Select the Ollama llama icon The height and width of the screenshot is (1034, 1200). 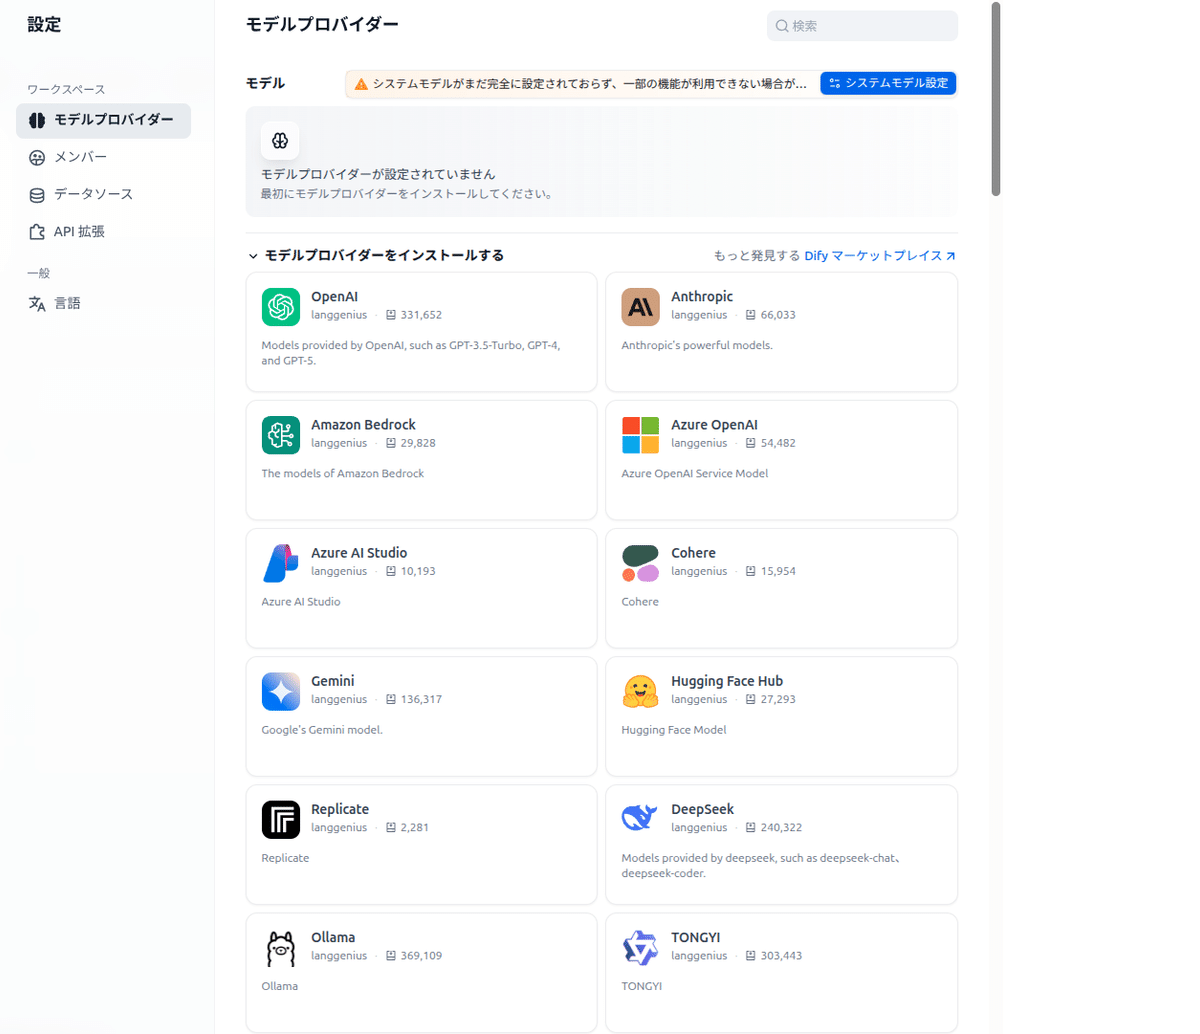[x=280, y=948]
